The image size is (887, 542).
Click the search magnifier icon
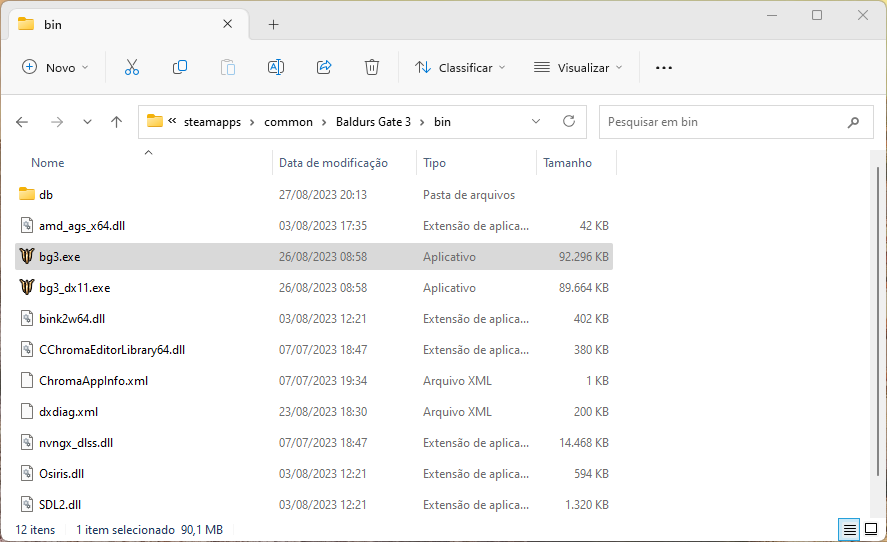point(853,122)
